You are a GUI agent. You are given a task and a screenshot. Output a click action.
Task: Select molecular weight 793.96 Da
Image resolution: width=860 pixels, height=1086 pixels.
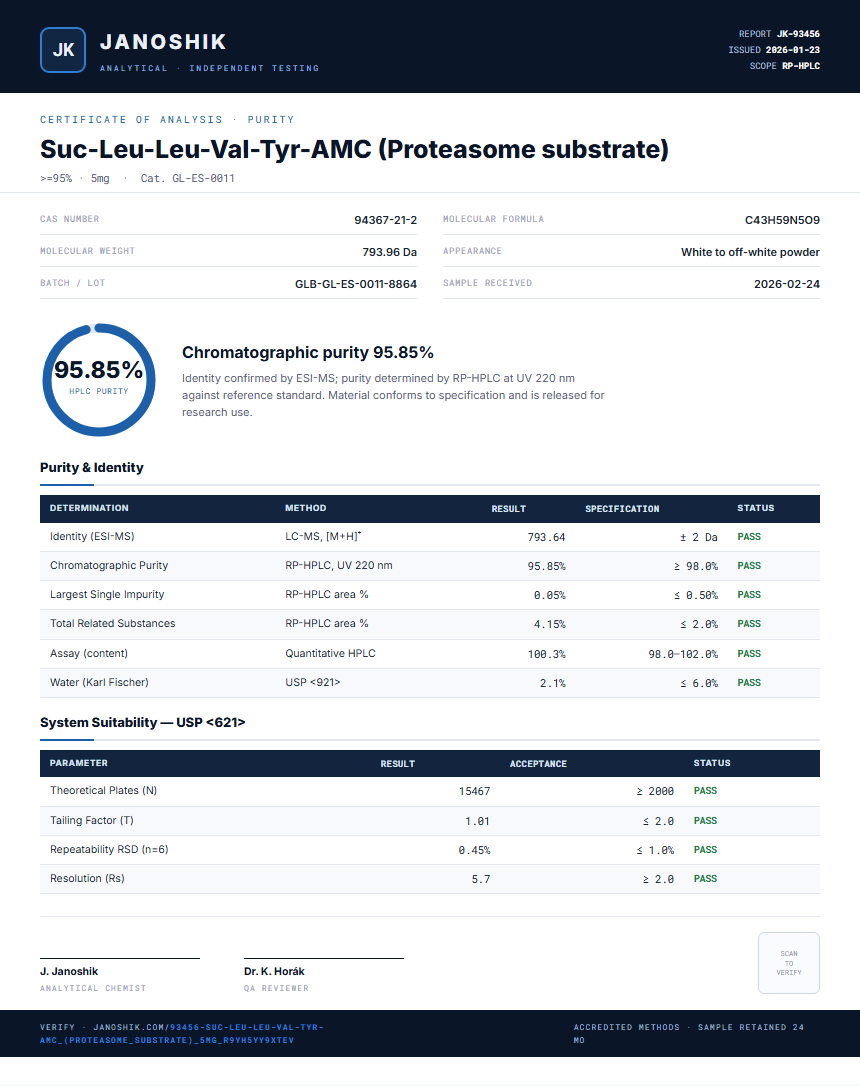pos(390,252)
